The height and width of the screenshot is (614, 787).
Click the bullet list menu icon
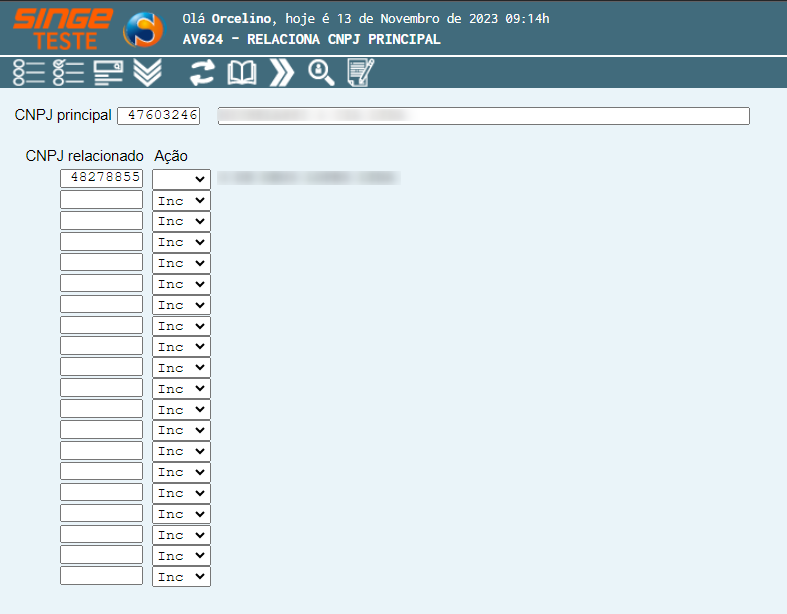pos(29,72)
